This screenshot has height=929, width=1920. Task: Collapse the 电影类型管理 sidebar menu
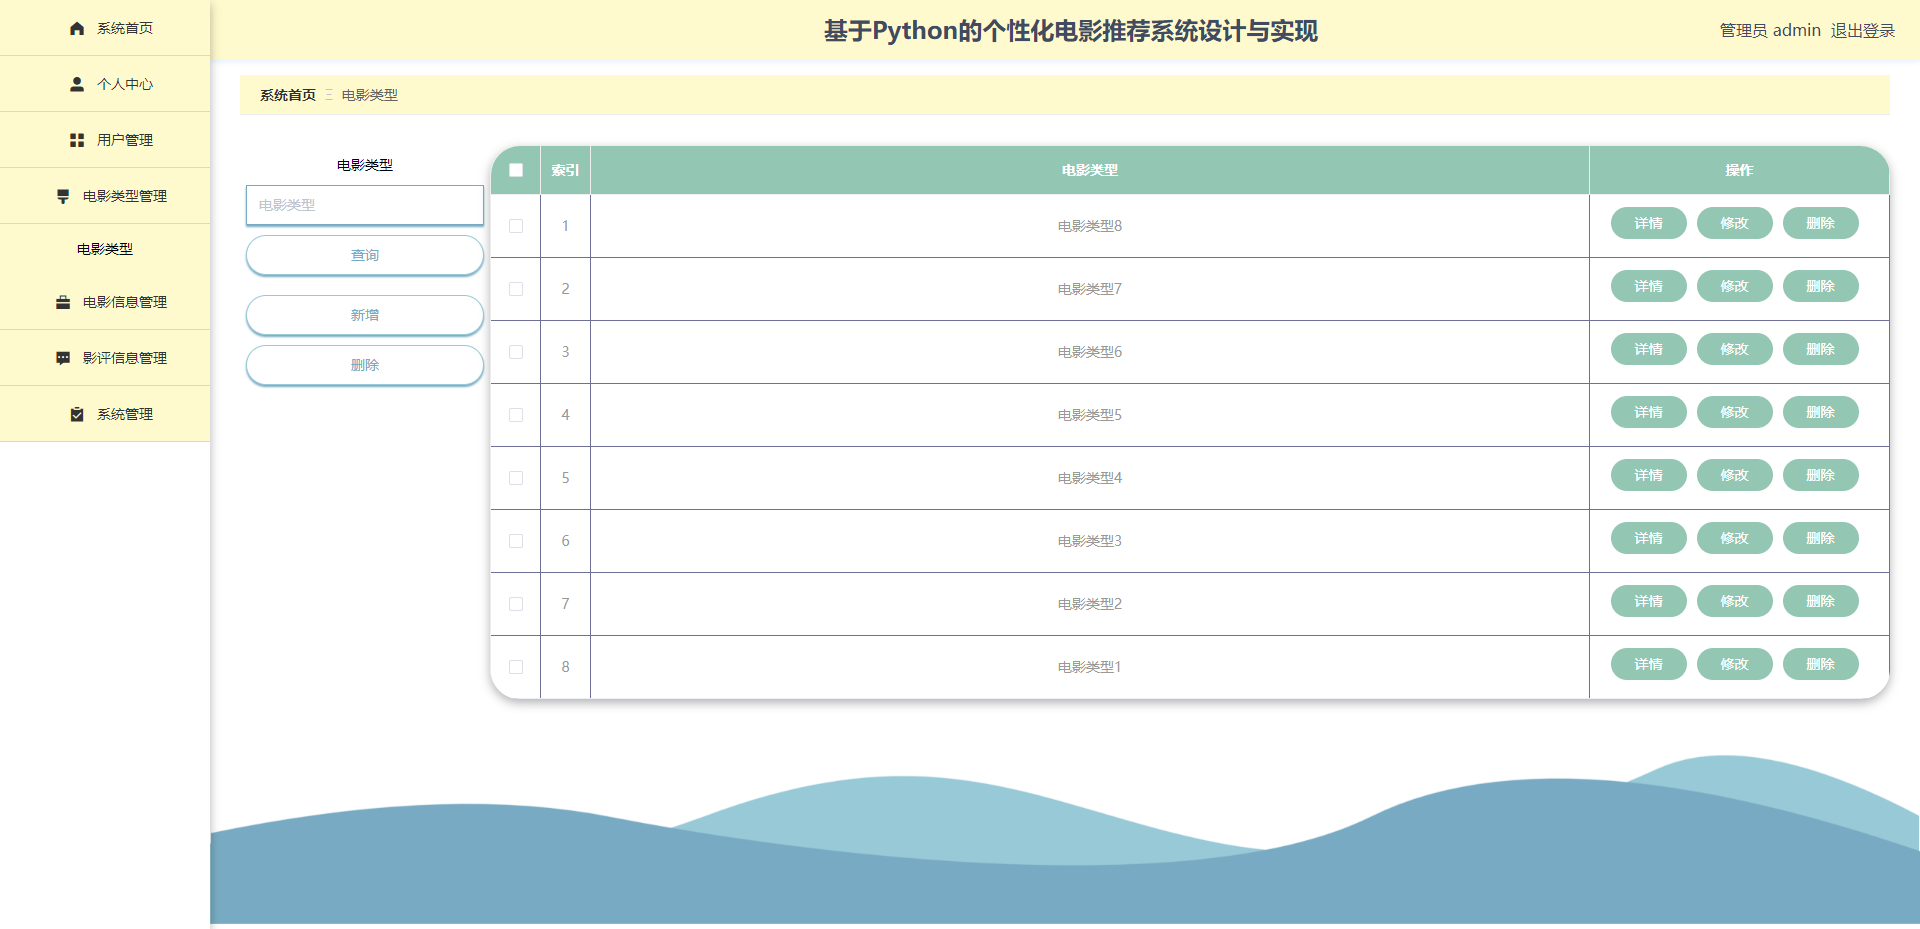point(124,196)
